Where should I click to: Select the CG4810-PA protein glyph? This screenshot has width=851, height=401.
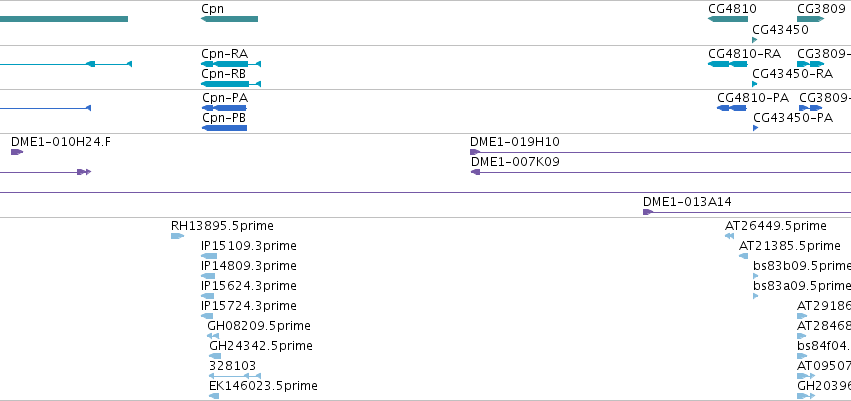732,108
